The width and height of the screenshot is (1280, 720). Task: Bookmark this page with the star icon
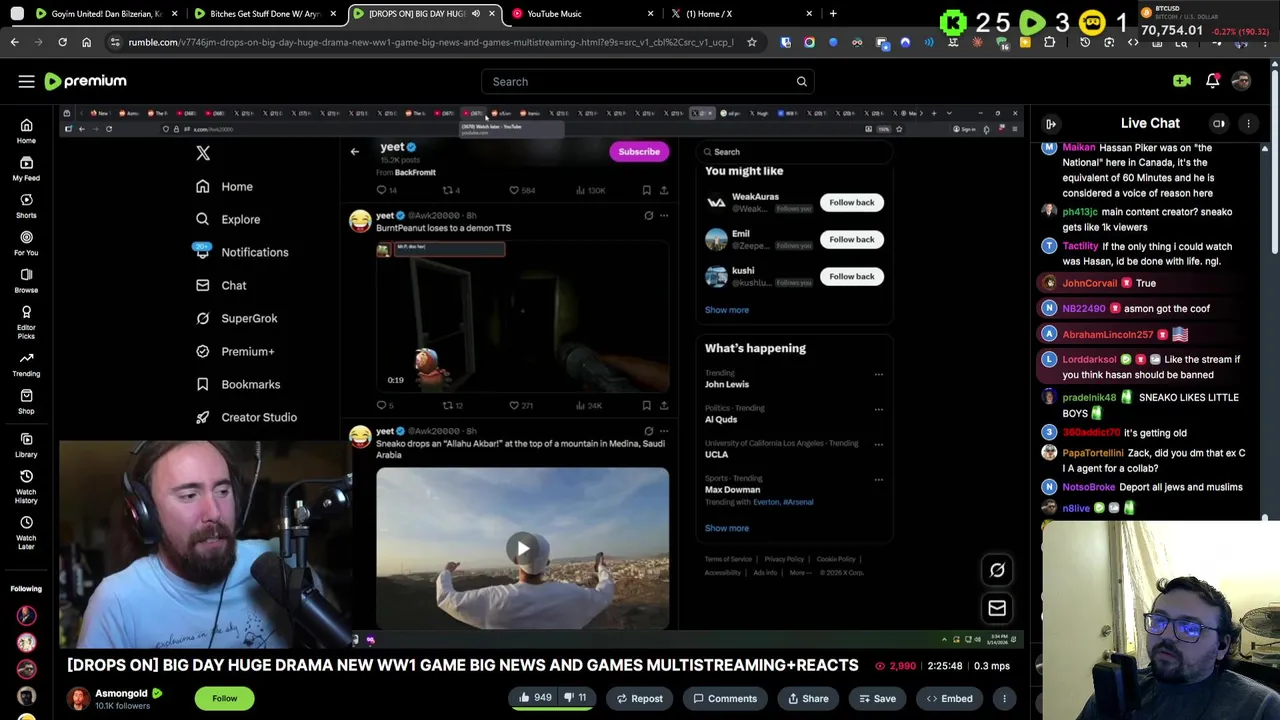click(x=752, y=42)
